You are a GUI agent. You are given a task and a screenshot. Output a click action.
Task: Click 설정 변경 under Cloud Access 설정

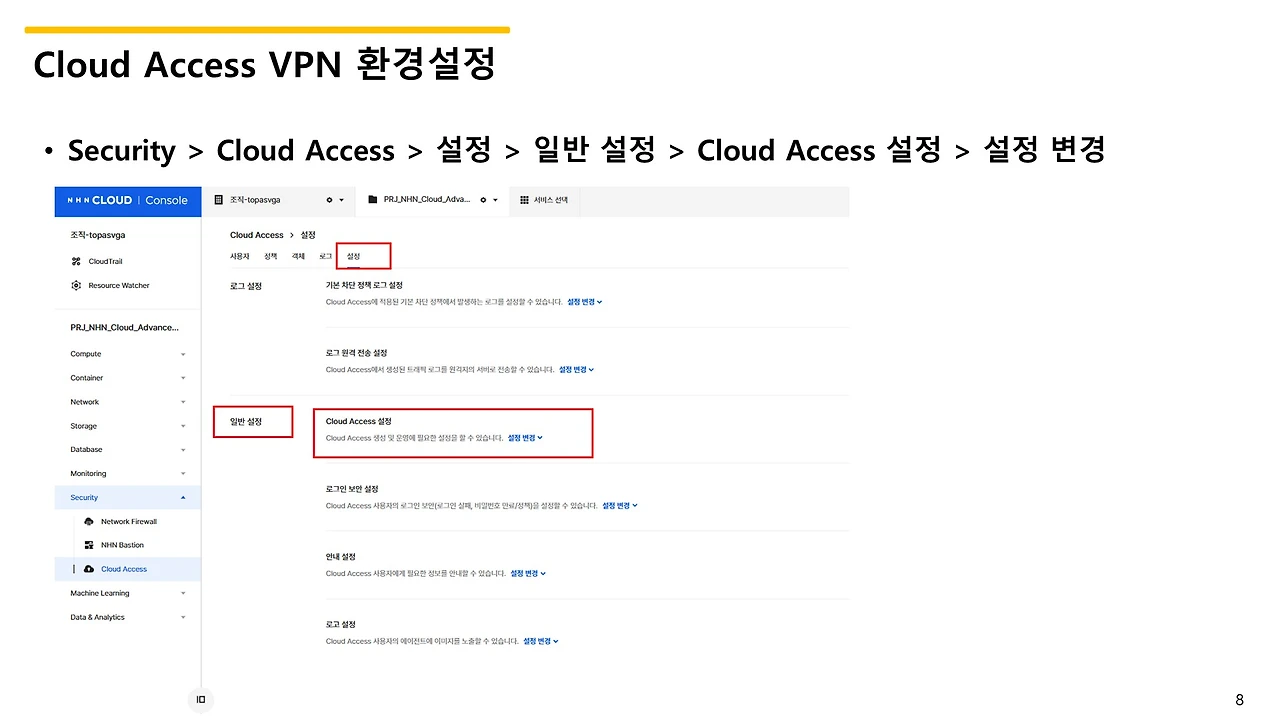(525, 438)
